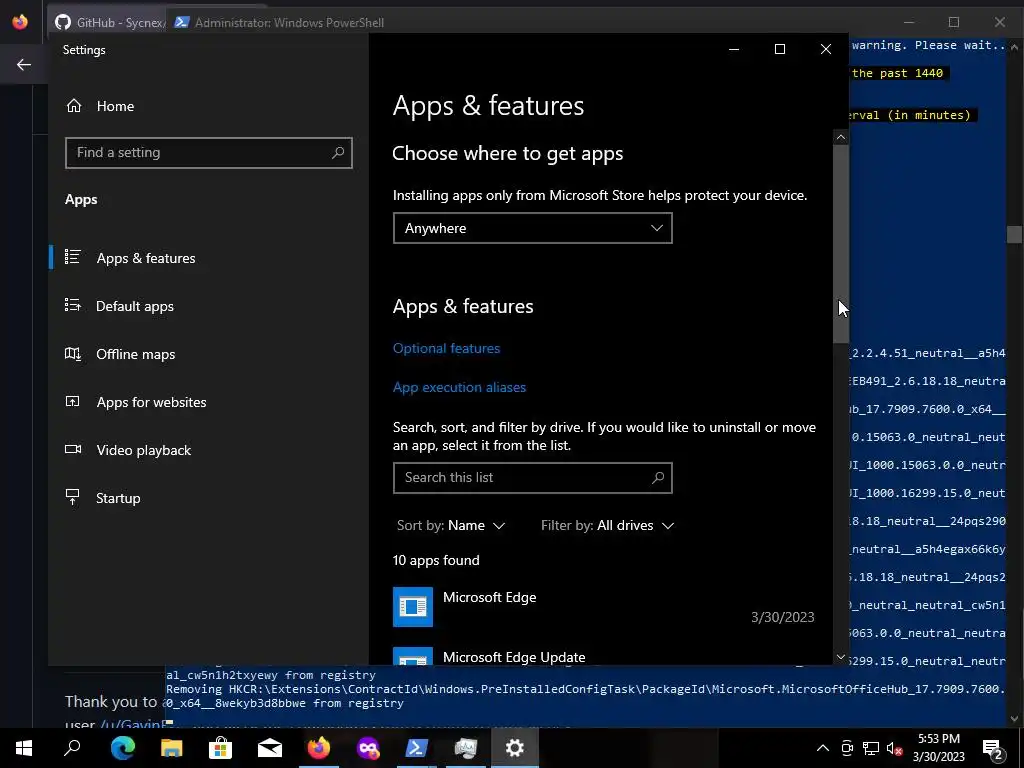Screen dimensions: 1024x768
Task: Open the Anywhere app source dropdown
Action: (532, 228)
